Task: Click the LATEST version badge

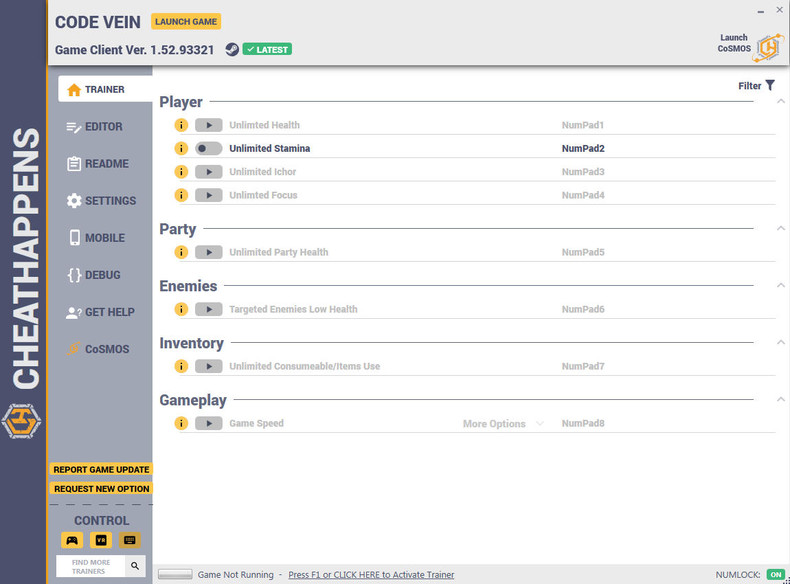Action: pyautogui.click(x=267, y=49)
